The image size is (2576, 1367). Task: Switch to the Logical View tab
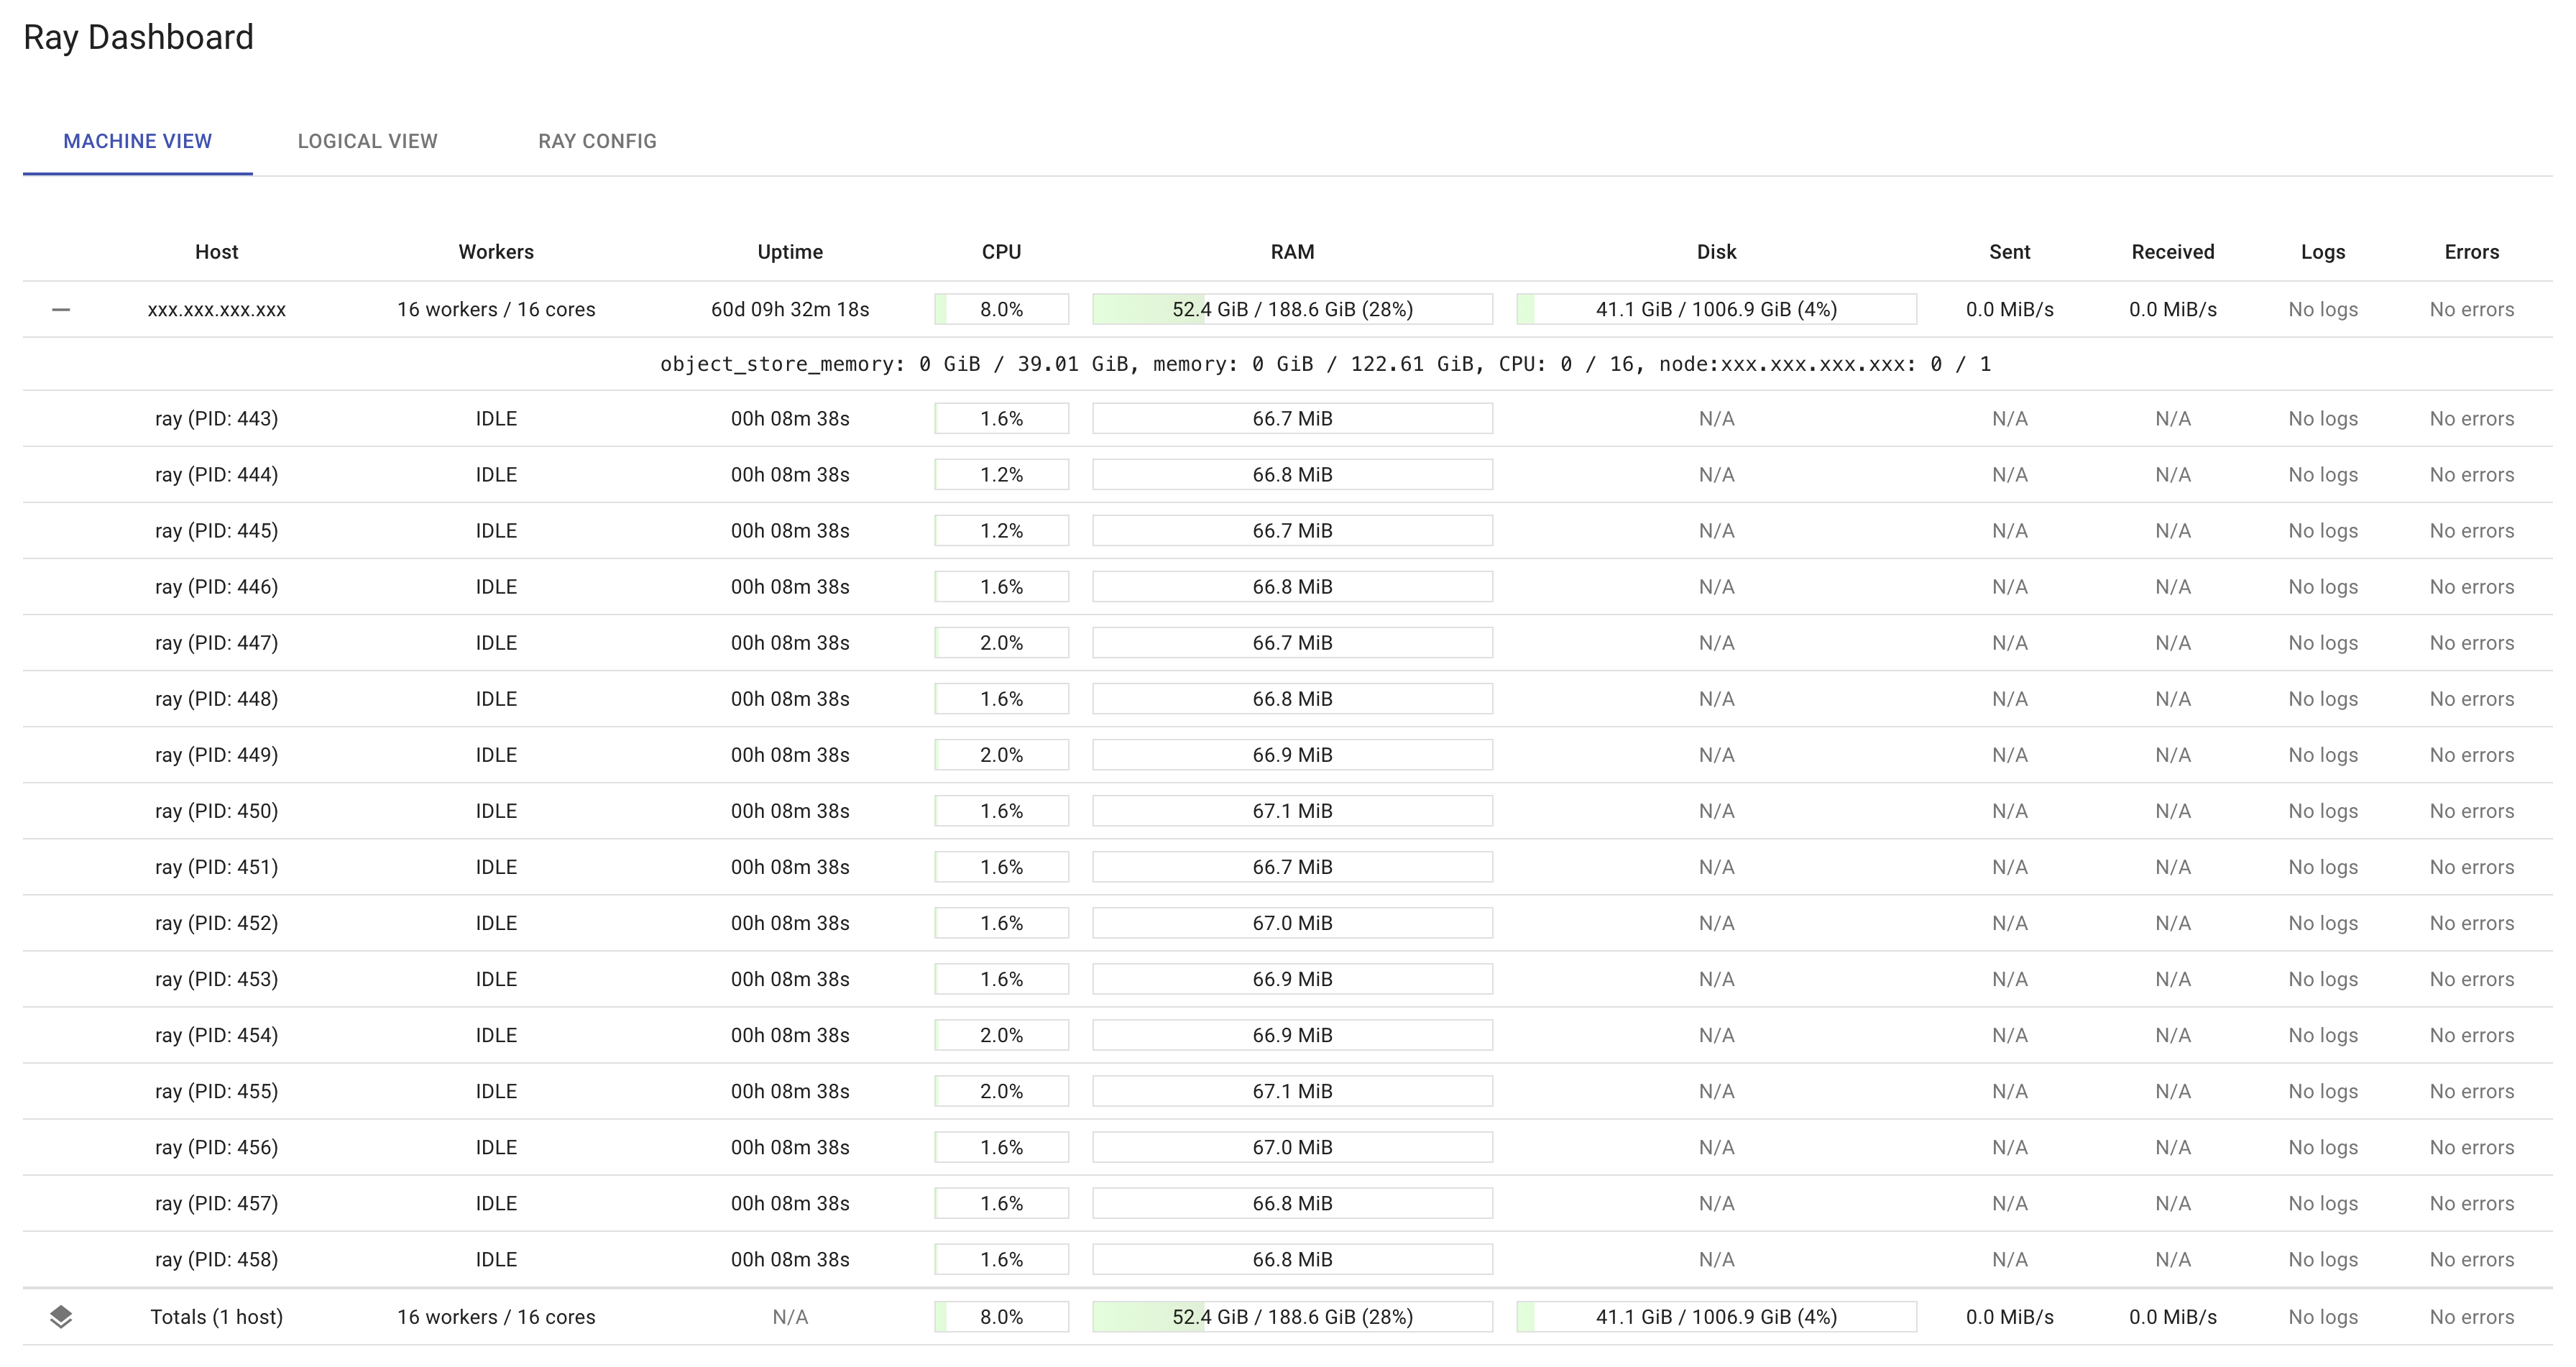pyautogui.click(x=367, y=141)
